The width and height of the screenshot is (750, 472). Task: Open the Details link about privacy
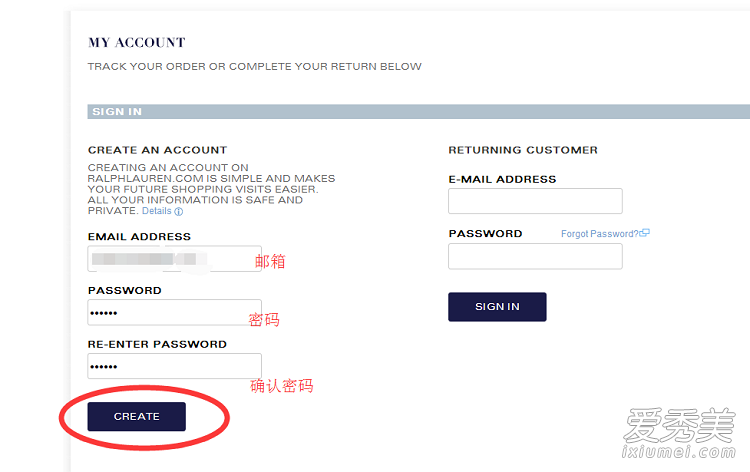157,212
